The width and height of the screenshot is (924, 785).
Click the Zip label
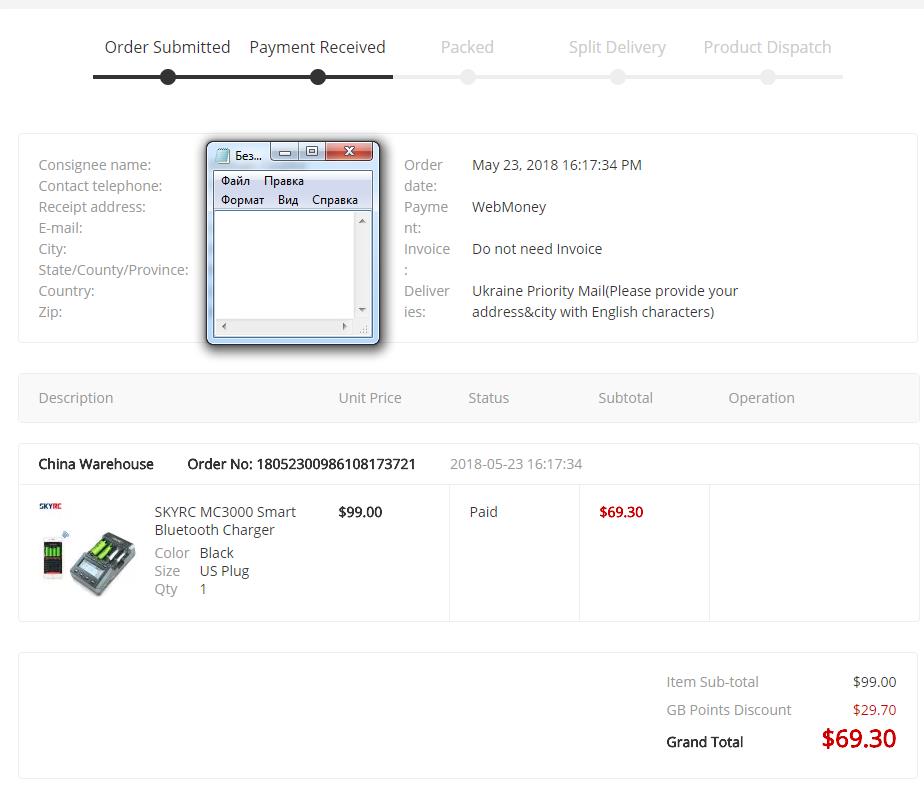pos(50,312)
